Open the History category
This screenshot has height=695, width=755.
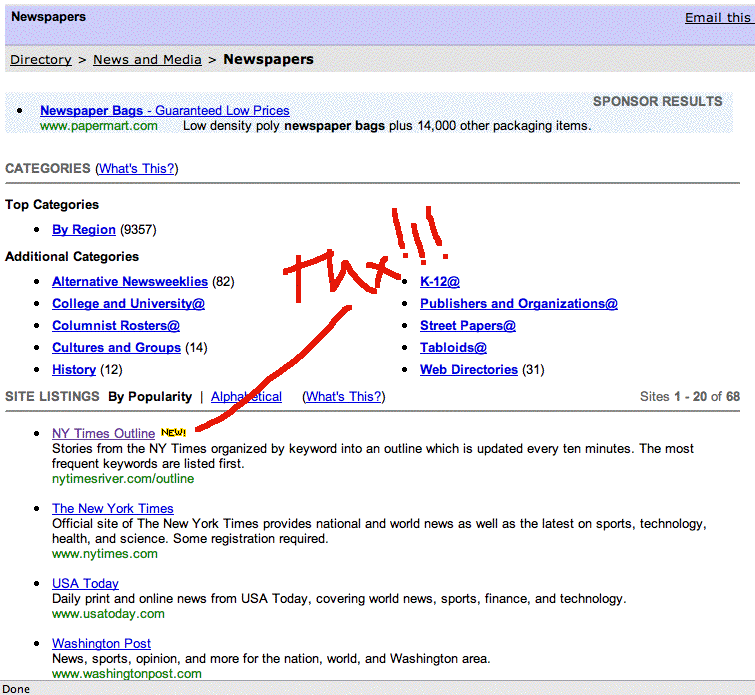click(74, 370)
